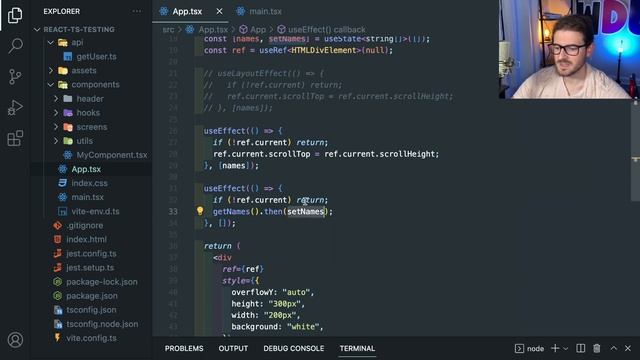Place cursor on setNames in getNames line
The image size is (640, 360).
[305, 211]
